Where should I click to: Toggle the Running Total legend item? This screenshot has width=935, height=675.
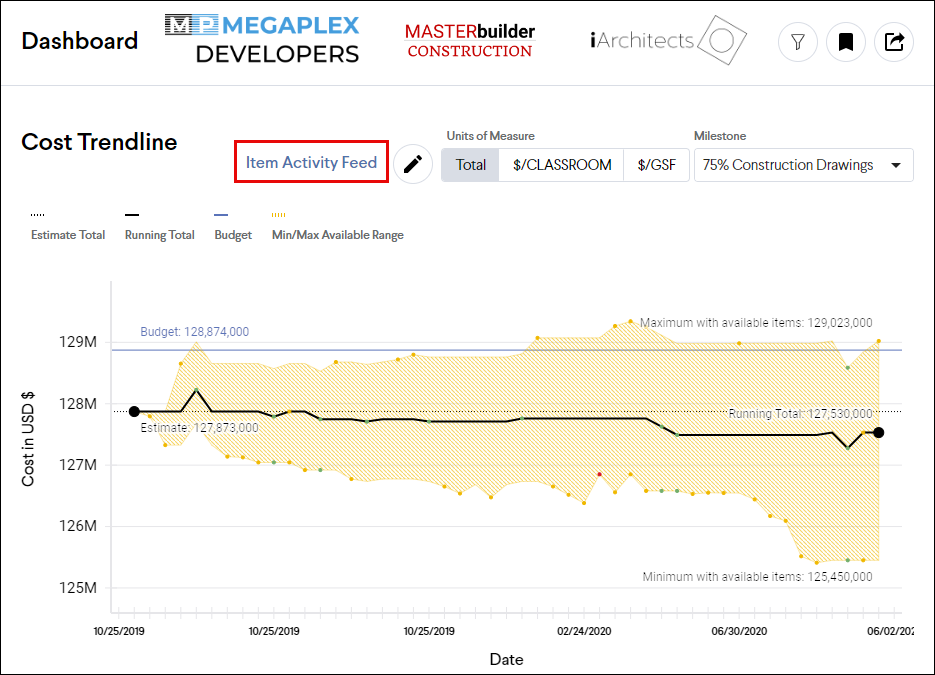pos(159,235)
